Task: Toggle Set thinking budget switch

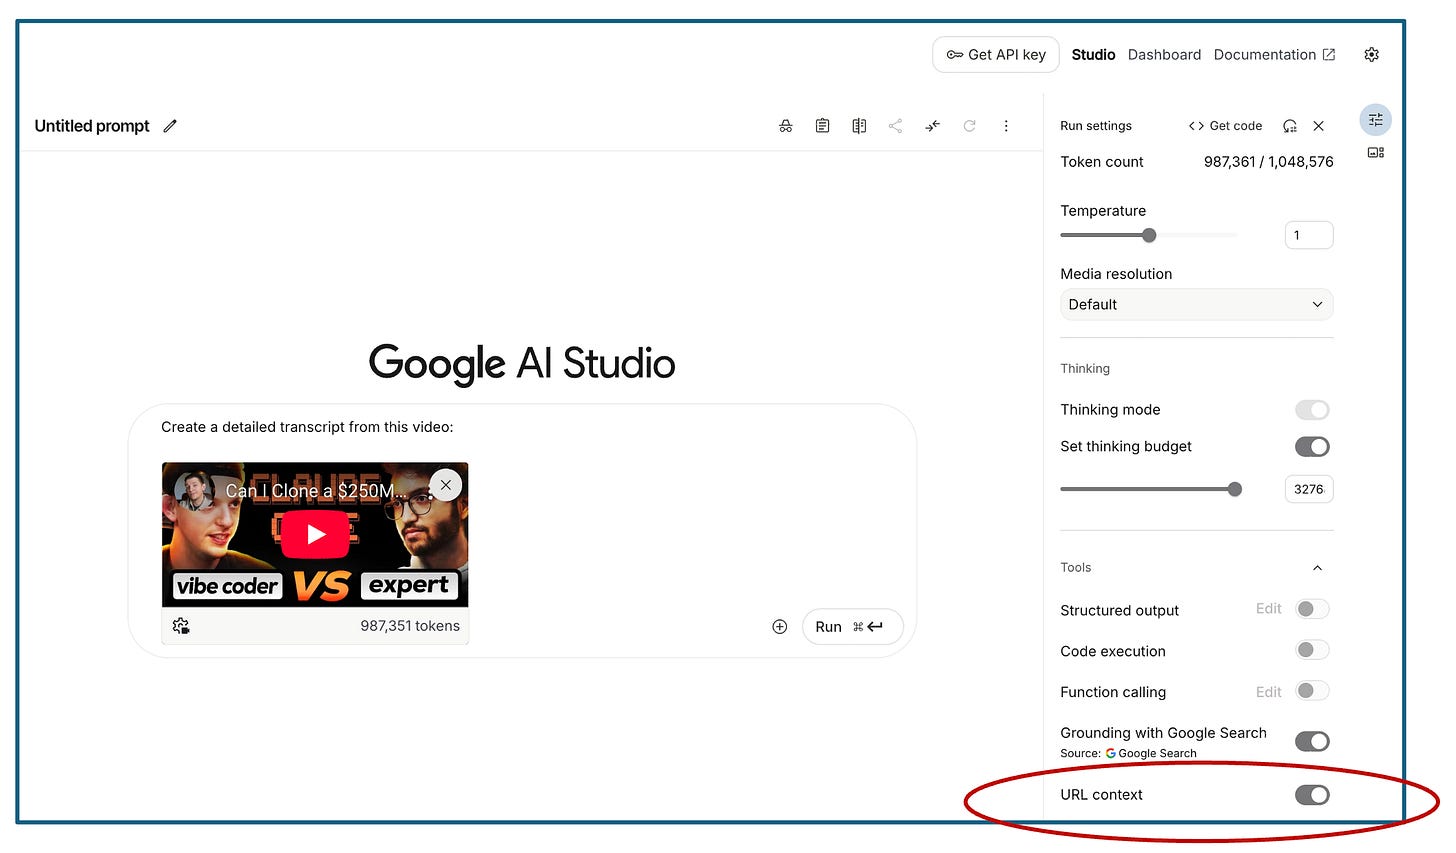Action: pyautogui.click(x=1312, y=447)
